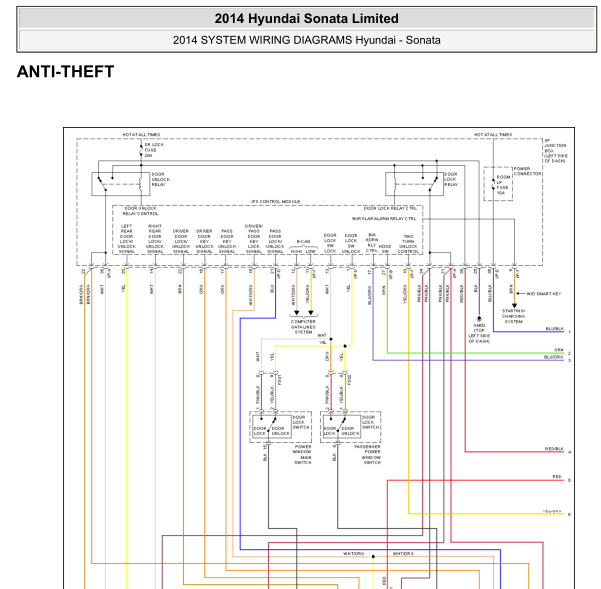The height and width of the screenshot is (589, 601).
Task: Click the 'DR LOCK FUSE 20A' label
Action: [x=154, y=150]
